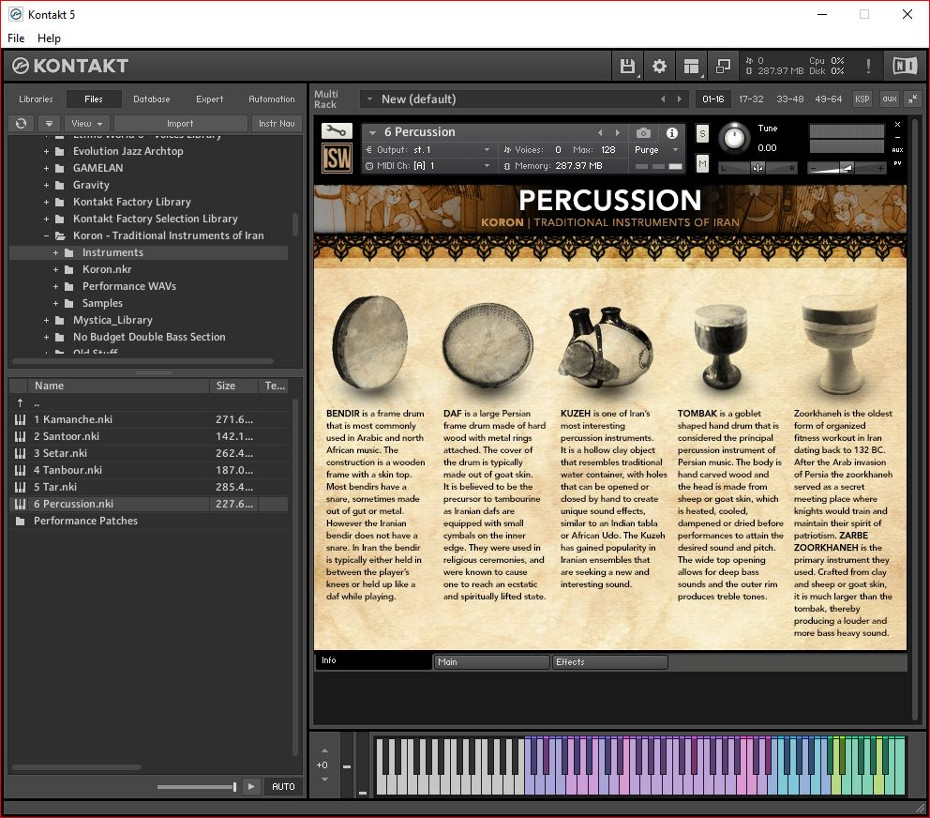Expand the Evolution Jazz Archtop folder
The height and width of the screenshot is (818, 930).
46,152
